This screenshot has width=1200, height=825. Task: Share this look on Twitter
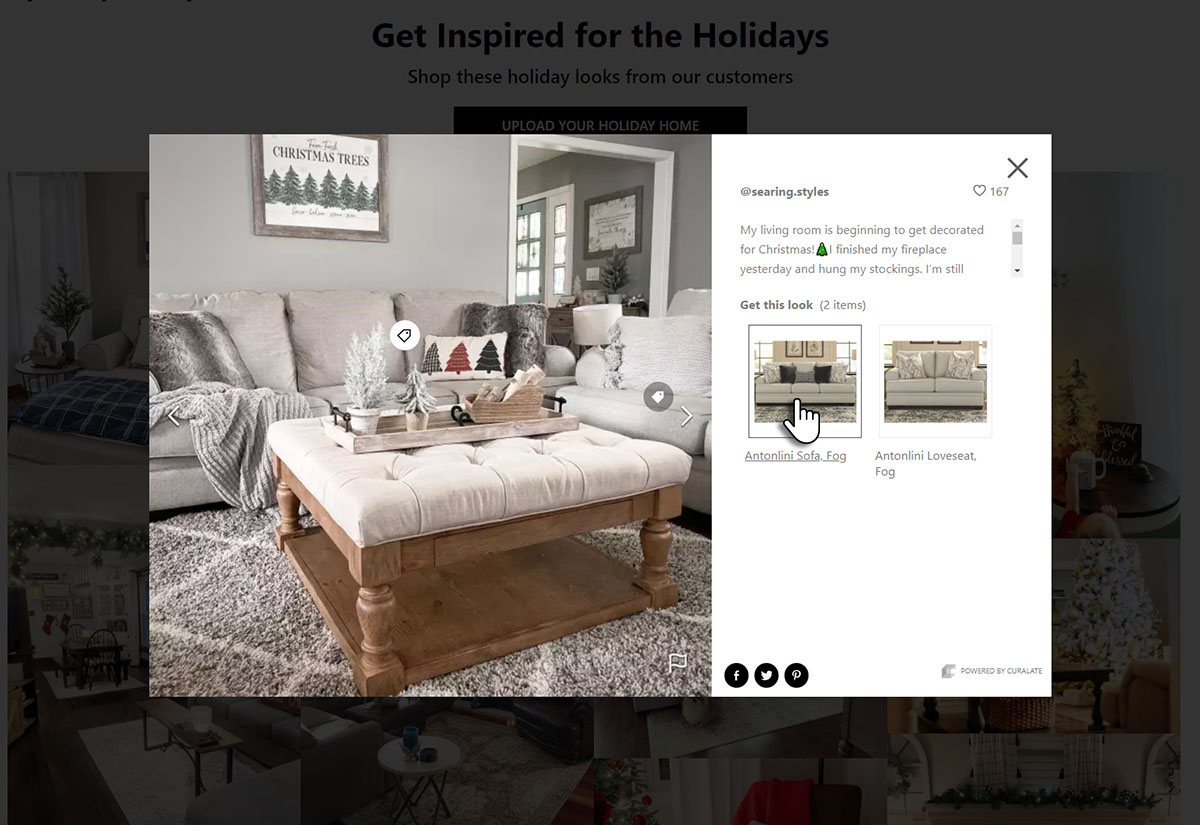766,676
